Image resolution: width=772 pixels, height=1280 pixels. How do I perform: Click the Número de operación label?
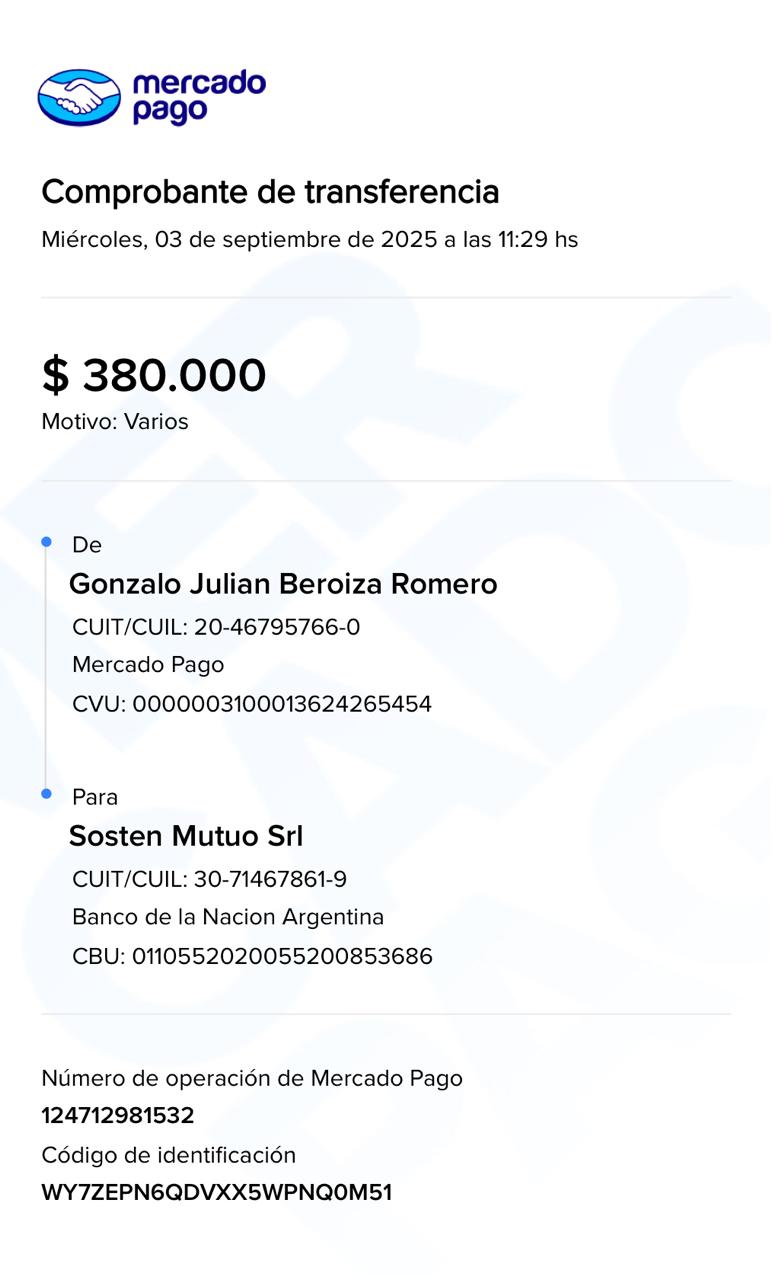tap(252, 1078)
